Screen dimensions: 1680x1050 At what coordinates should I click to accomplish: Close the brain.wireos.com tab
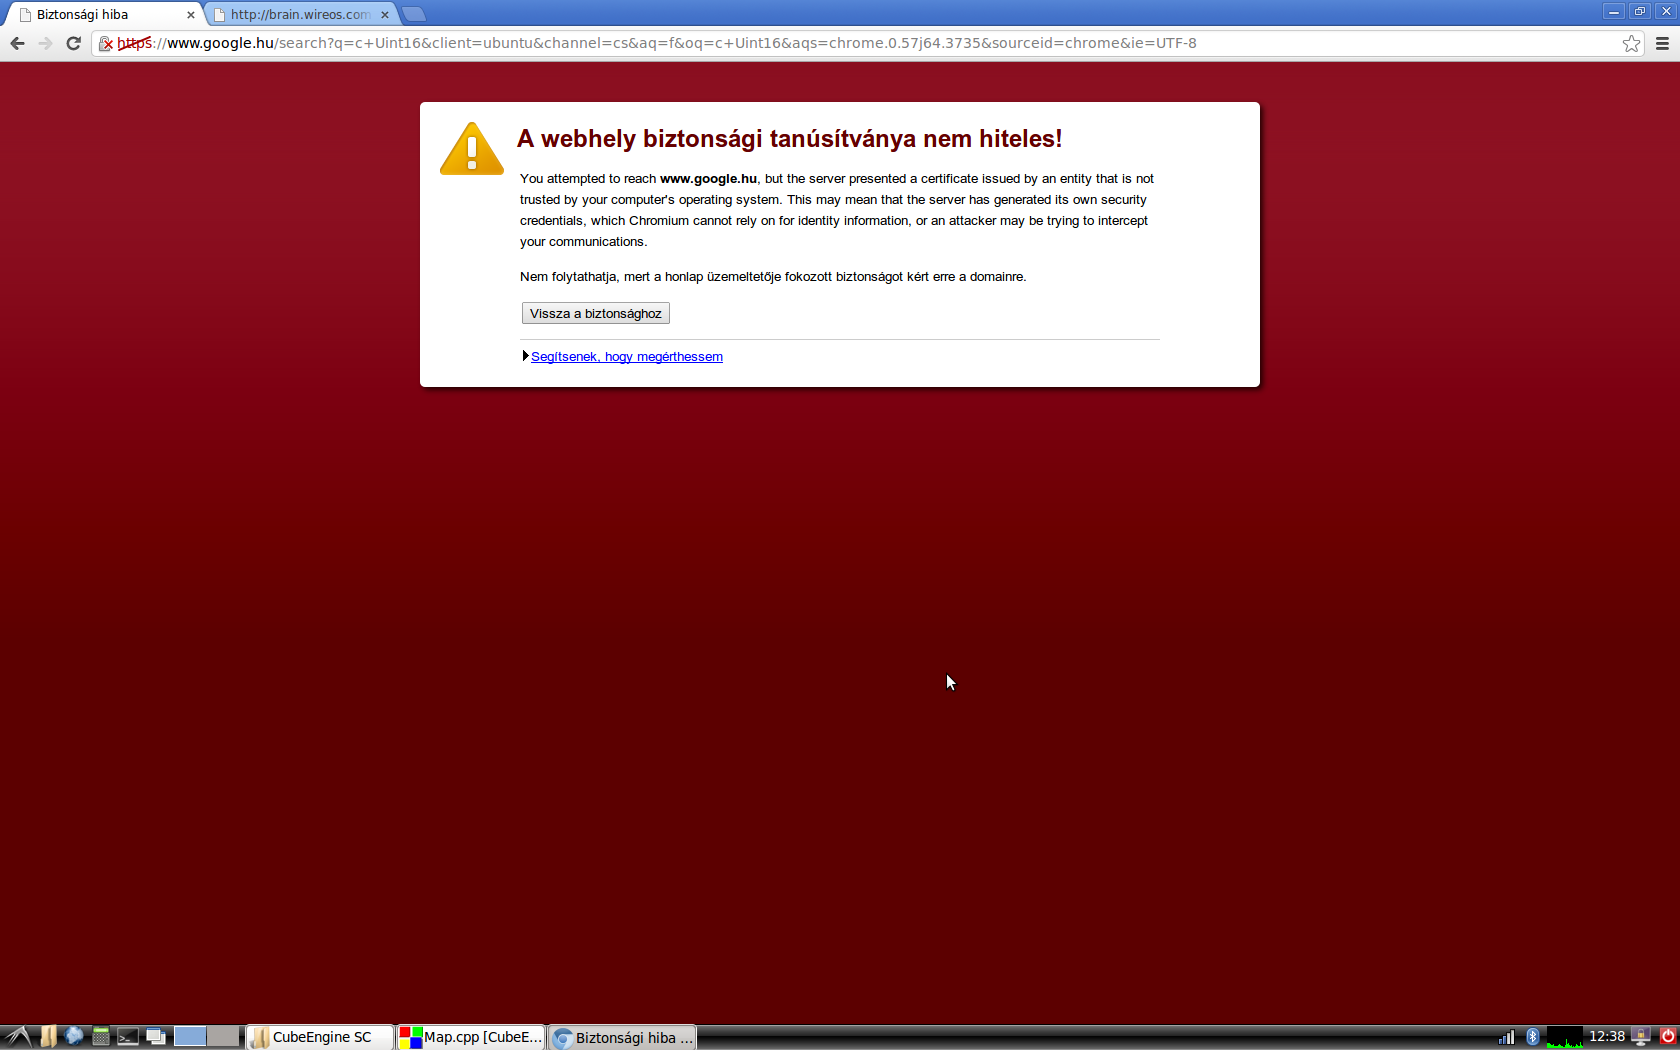385,15
